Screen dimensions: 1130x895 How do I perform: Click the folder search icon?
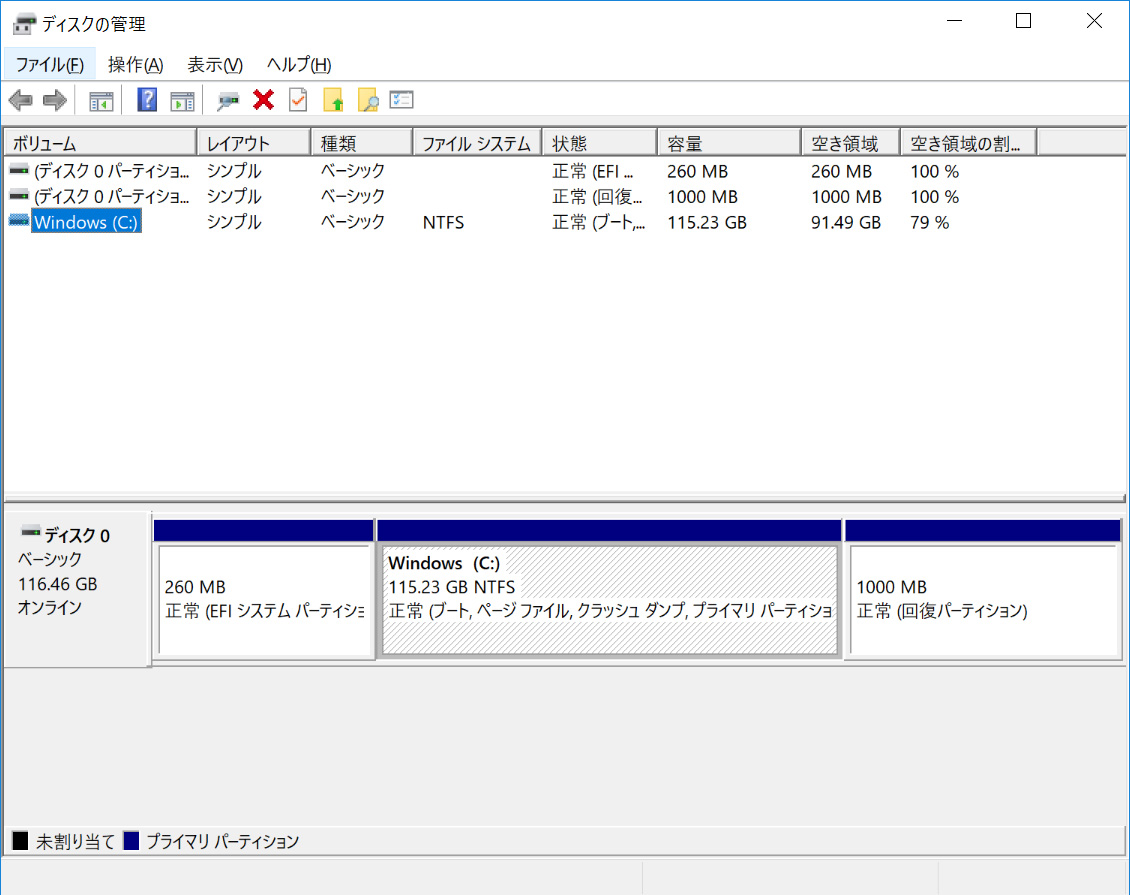pyautogui.click(x=368, y=99)
